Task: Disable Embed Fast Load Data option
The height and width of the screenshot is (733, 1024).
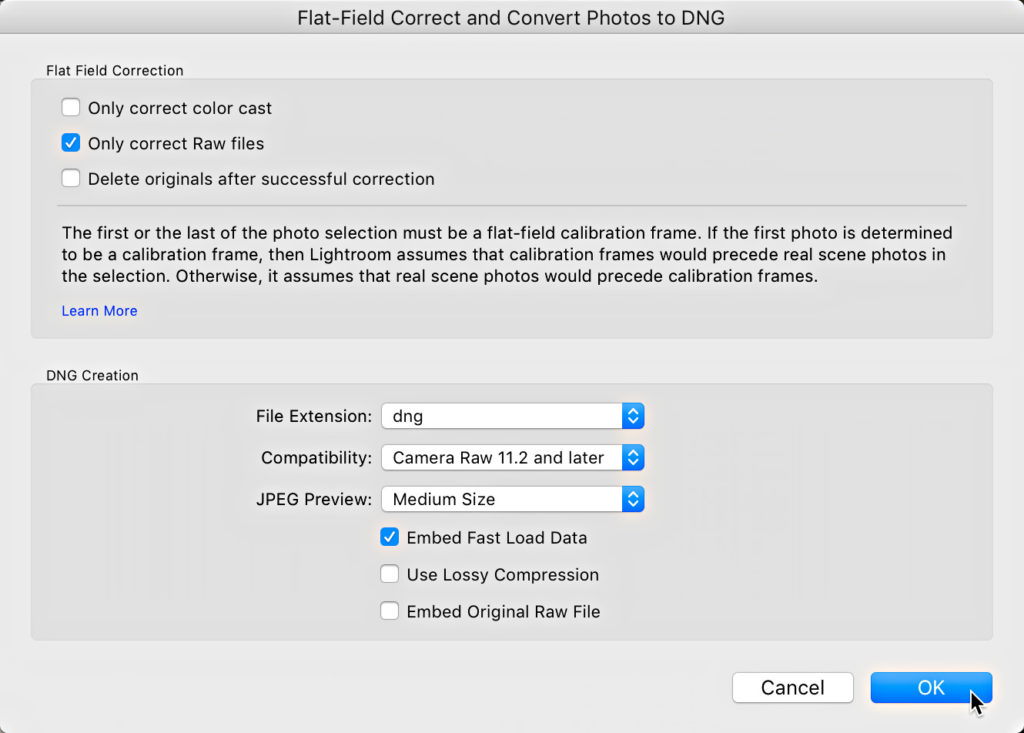Action: [x=389, y=537]
